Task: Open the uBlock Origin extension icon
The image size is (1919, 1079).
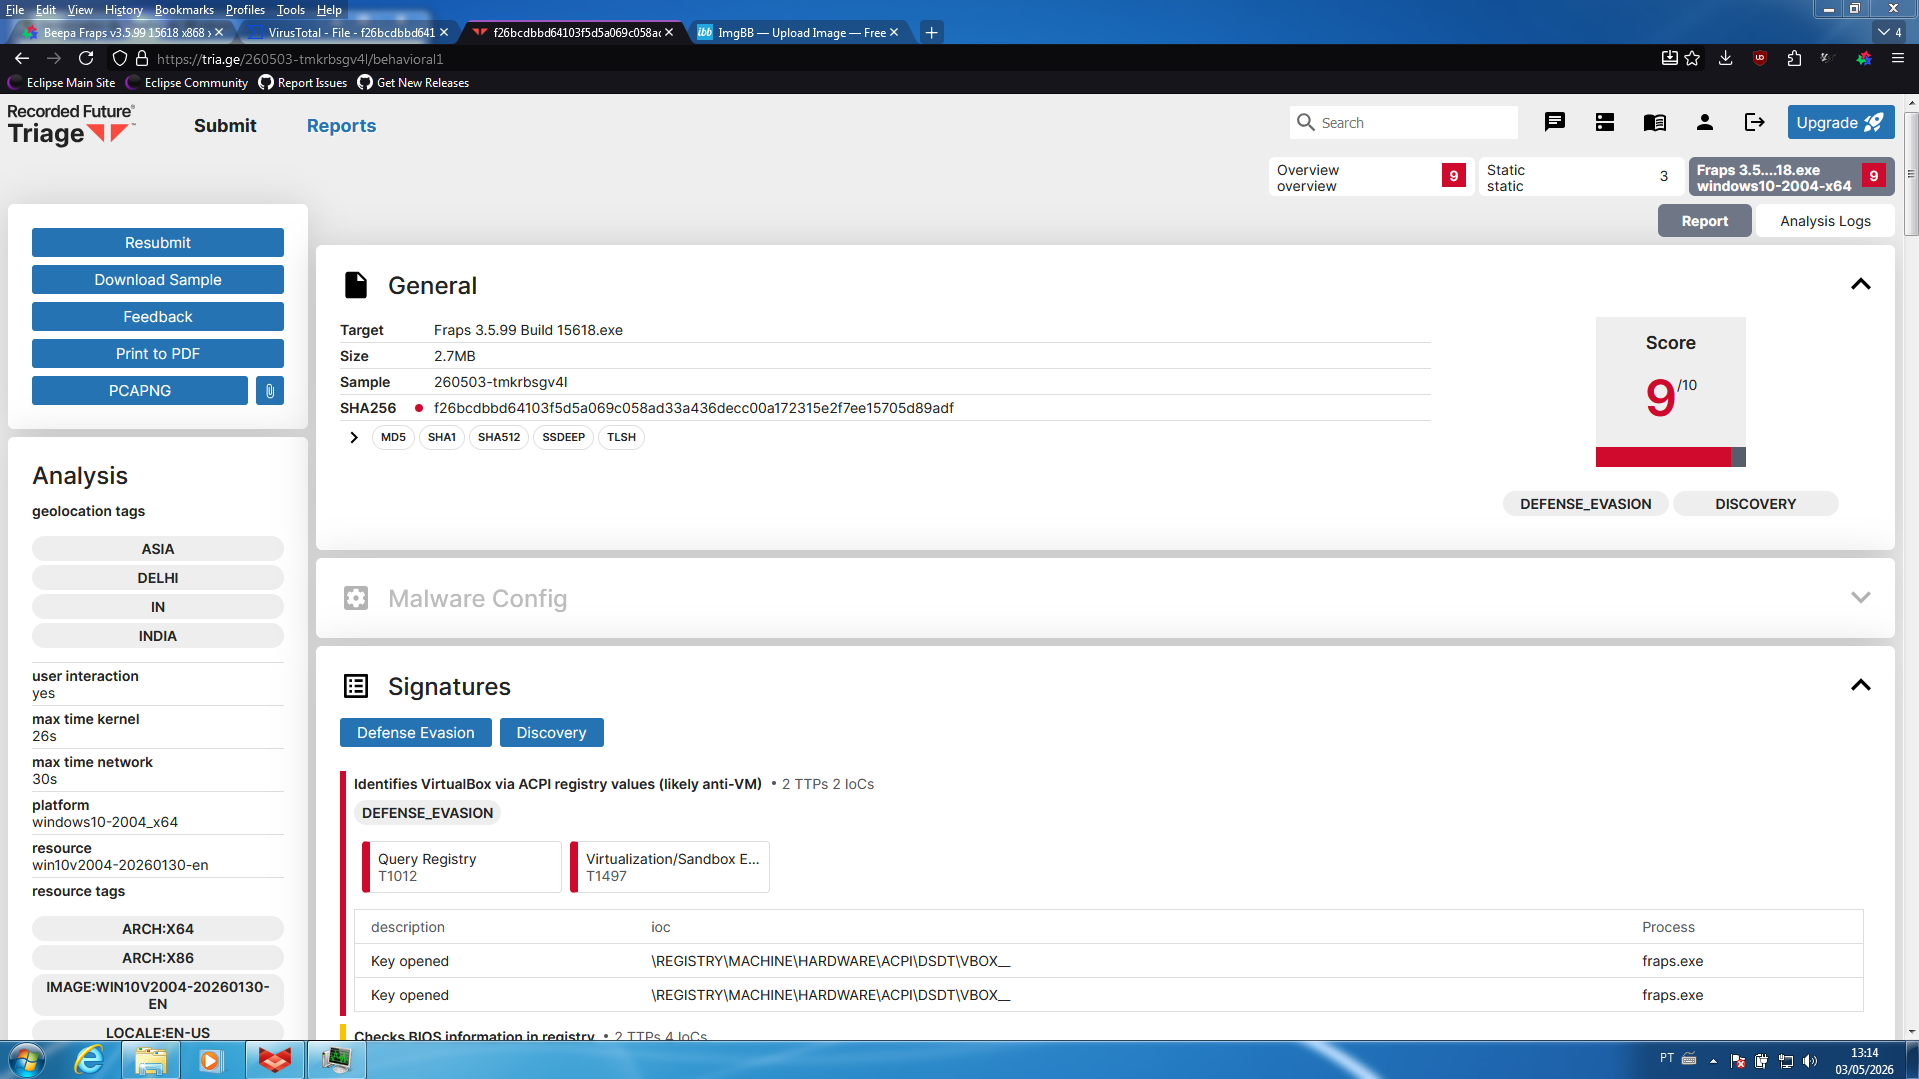Action: pyautogui.click(x=1760, y=58)
